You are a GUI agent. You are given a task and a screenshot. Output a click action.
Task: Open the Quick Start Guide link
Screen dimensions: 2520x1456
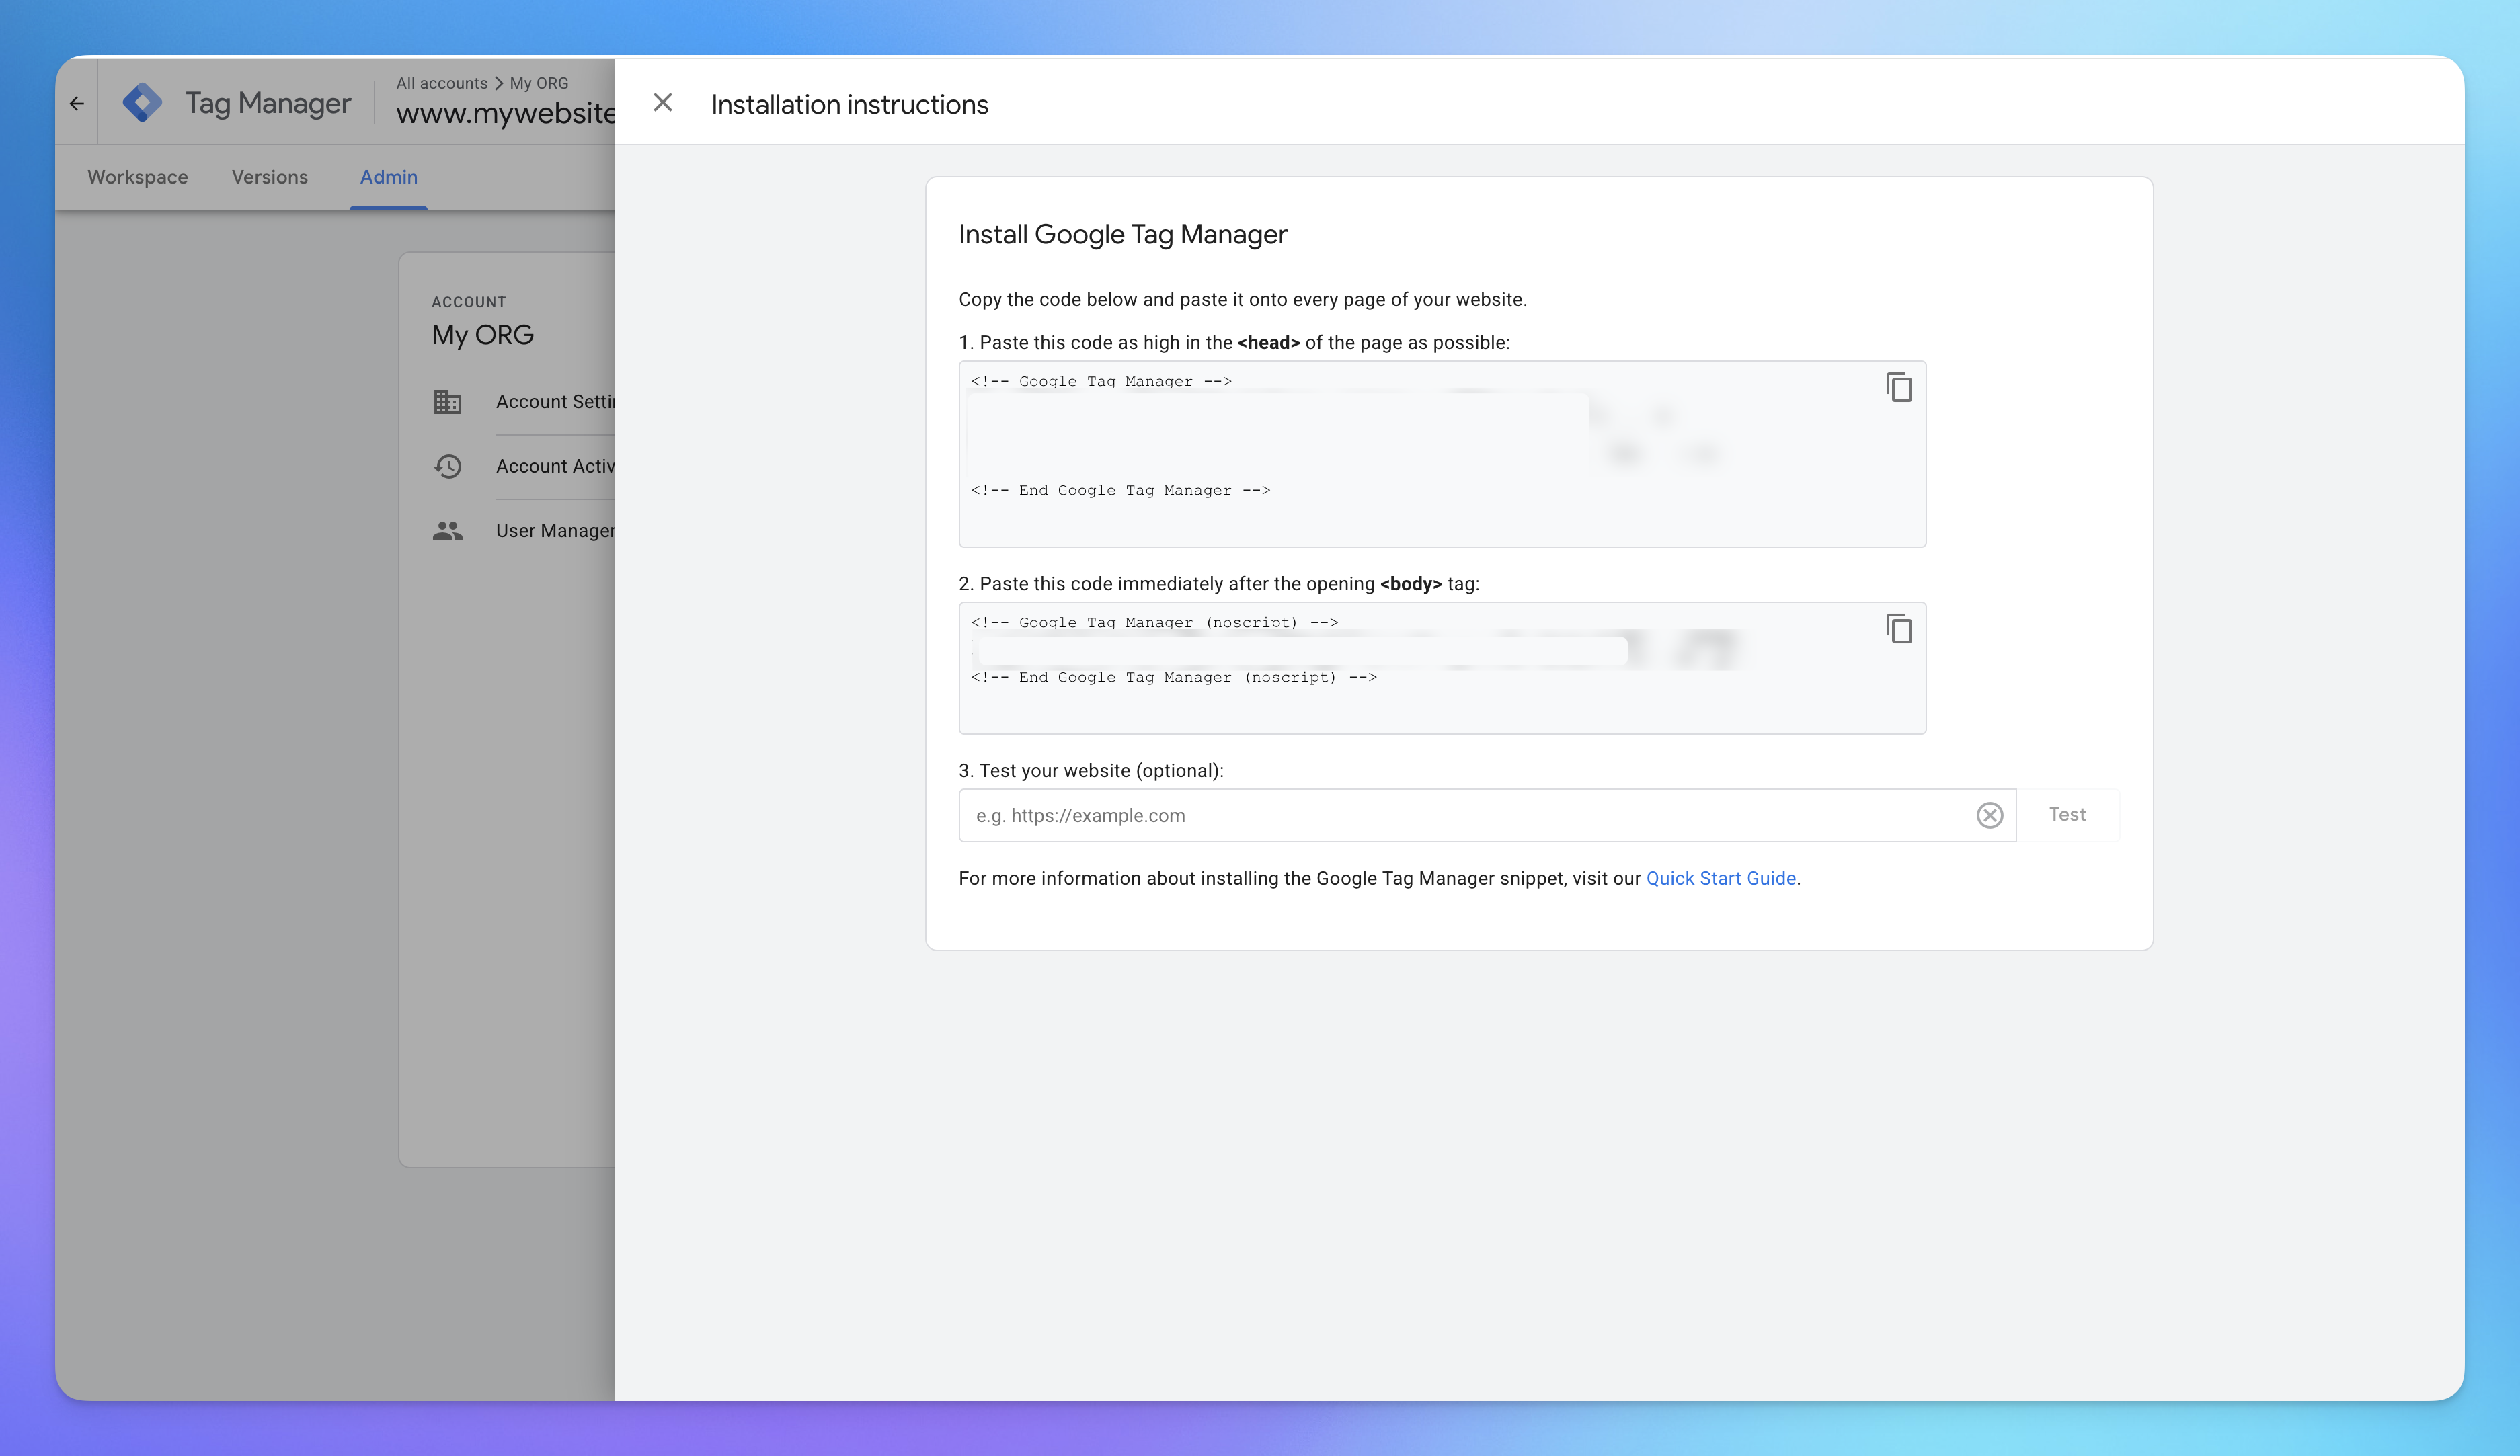pyautogui.click(x=1721, y=878)
